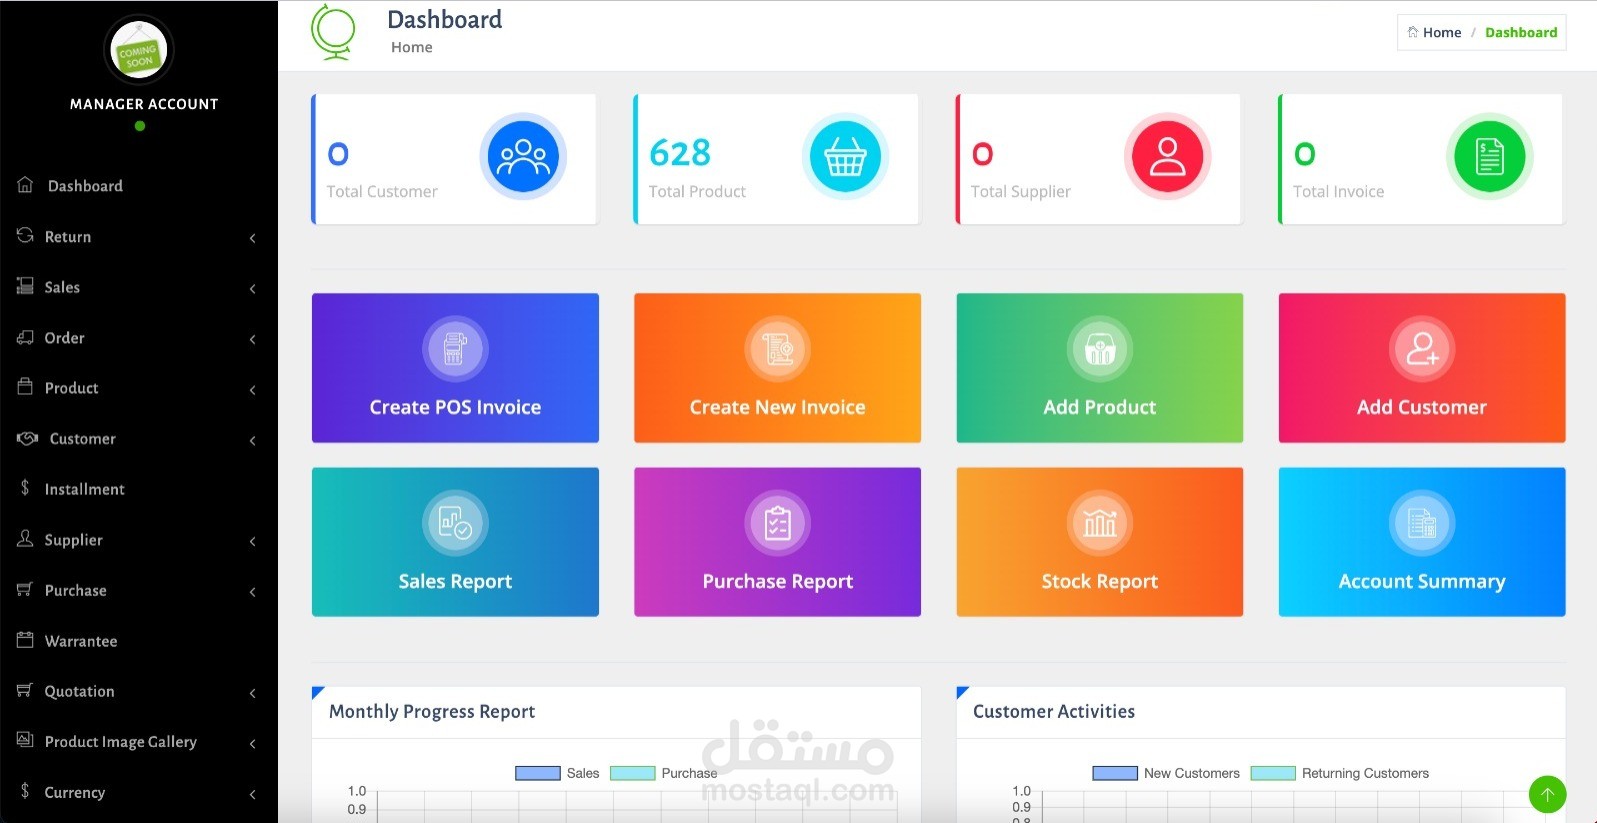Click the blue Sales legend color box

538,773
